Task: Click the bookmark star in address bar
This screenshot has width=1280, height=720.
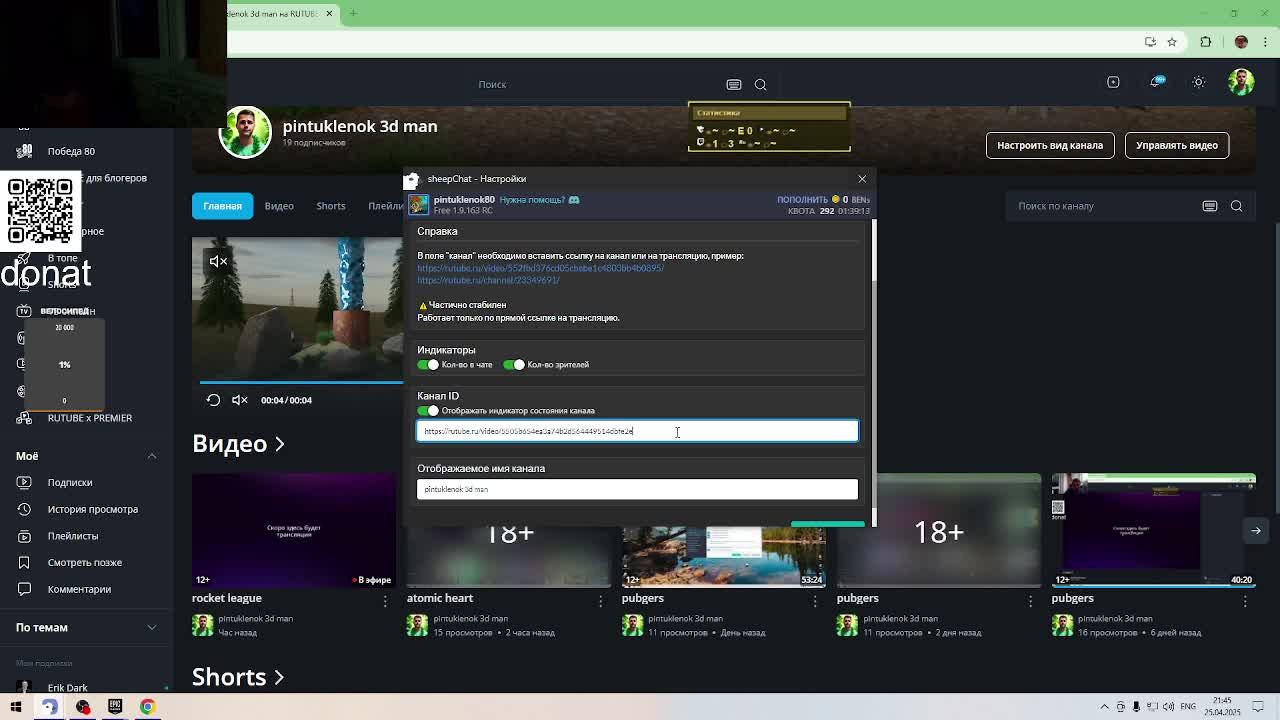Action: tap(1172, 42)
